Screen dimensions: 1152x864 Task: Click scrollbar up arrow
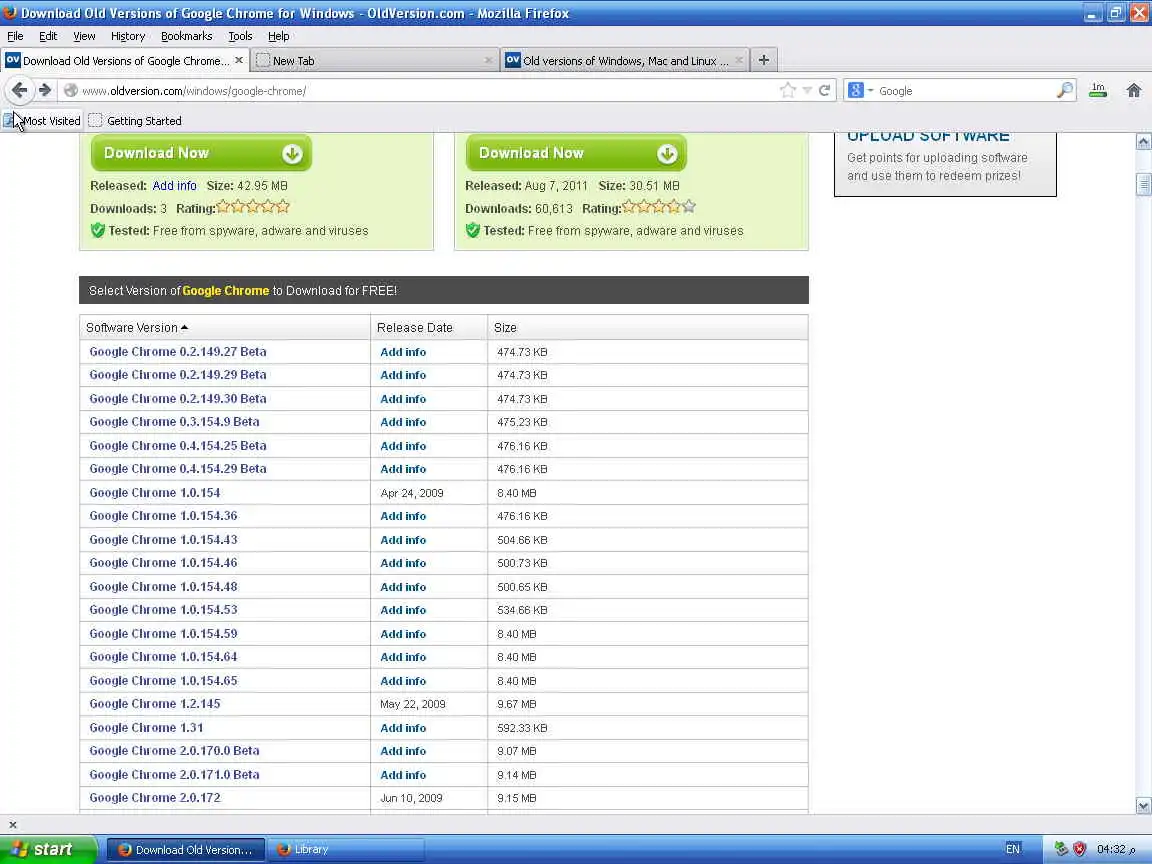[x=1143, y=142]
